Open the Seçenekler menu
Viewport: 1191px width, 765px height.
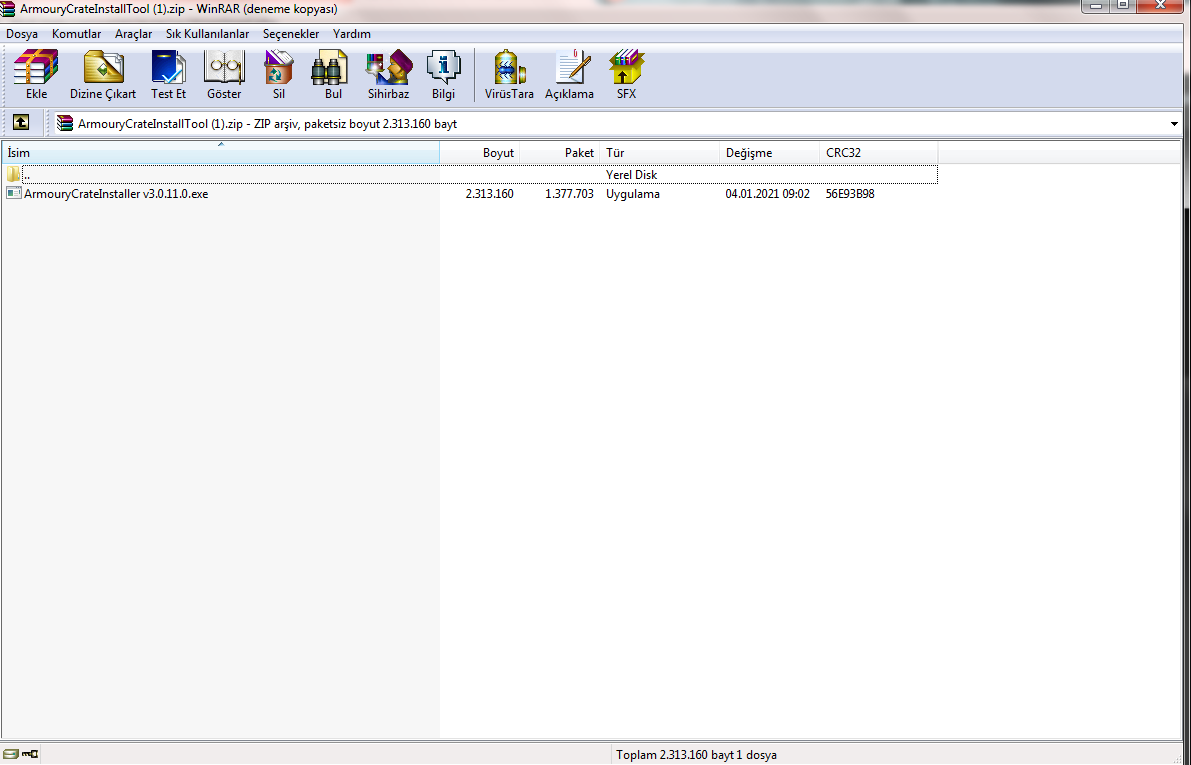coord(291,34)
